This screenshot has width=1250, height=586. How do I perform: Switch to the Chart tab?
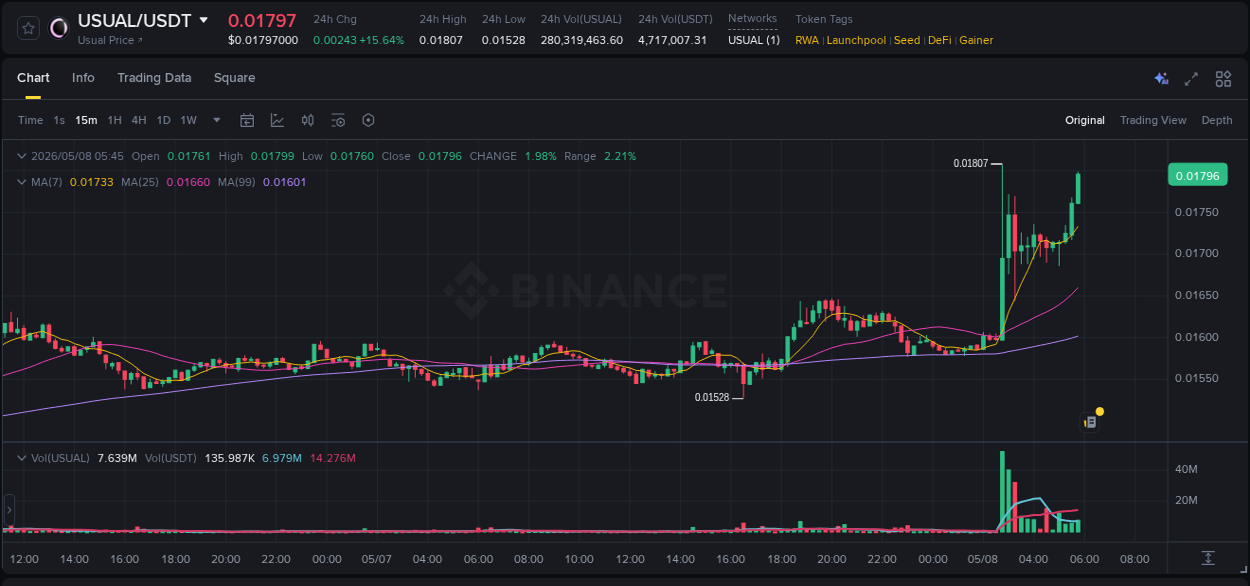coord(33,78)
